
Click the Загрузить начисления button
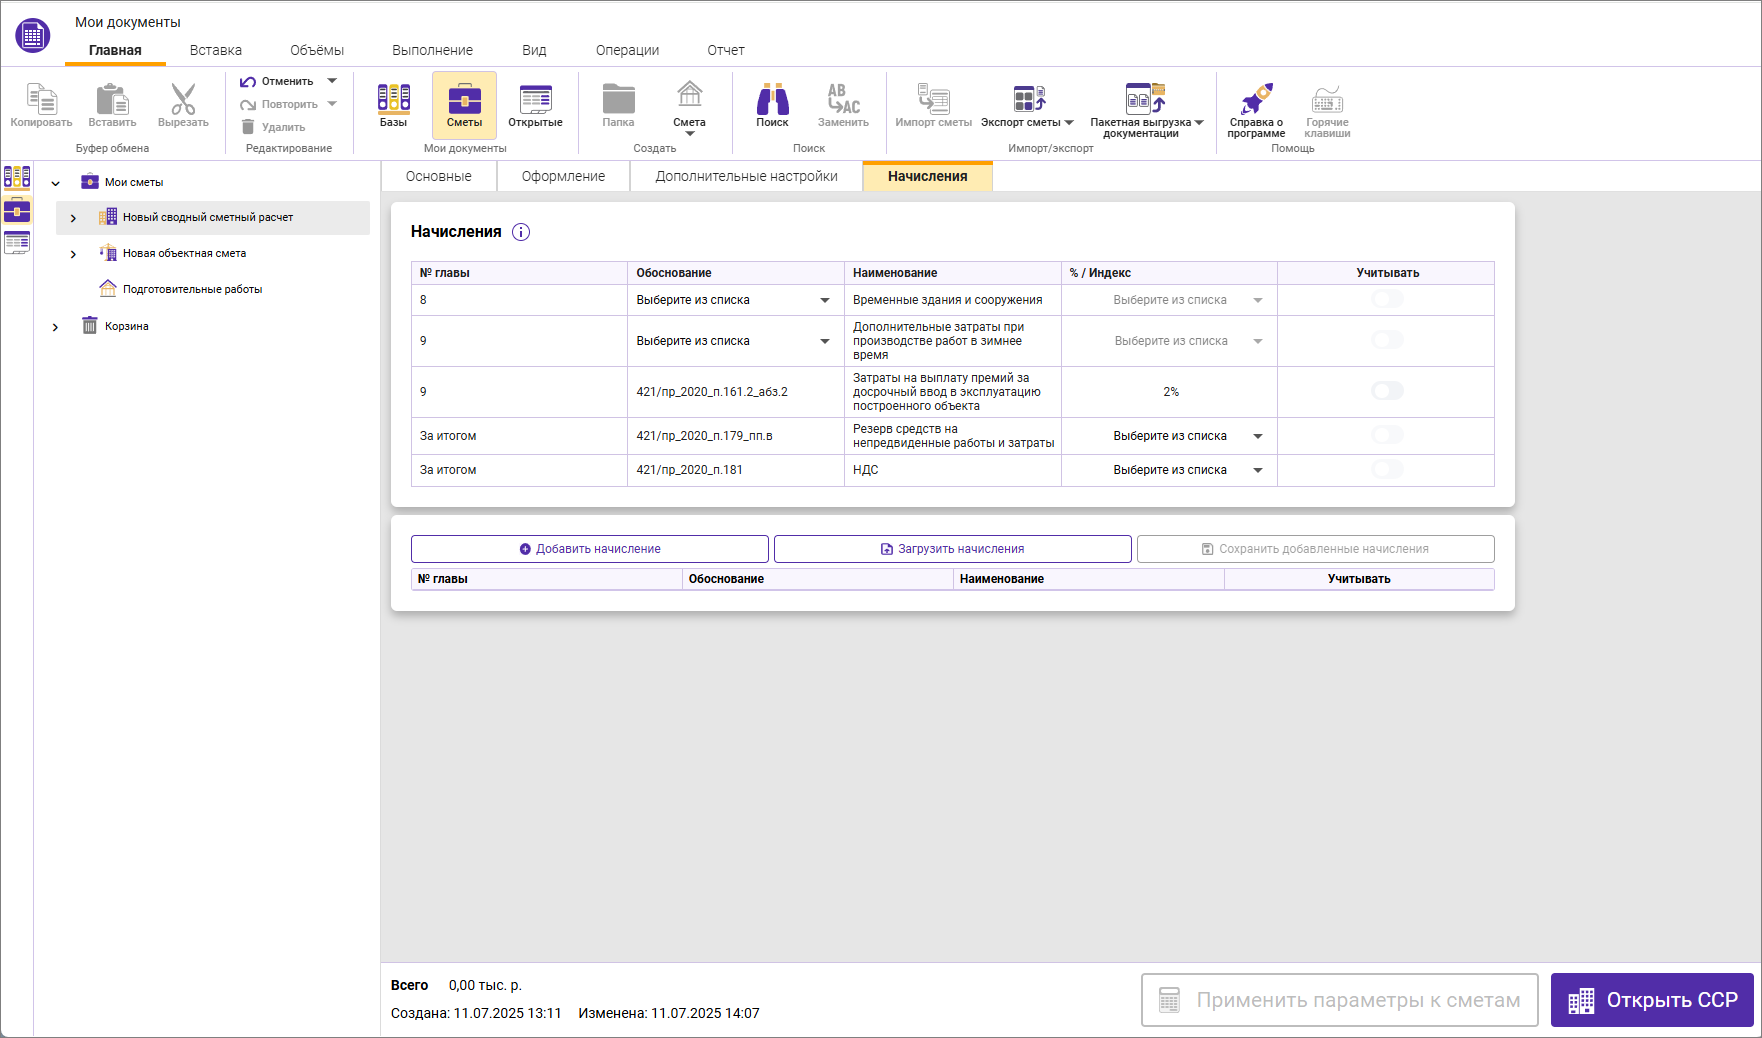point(952,549)
